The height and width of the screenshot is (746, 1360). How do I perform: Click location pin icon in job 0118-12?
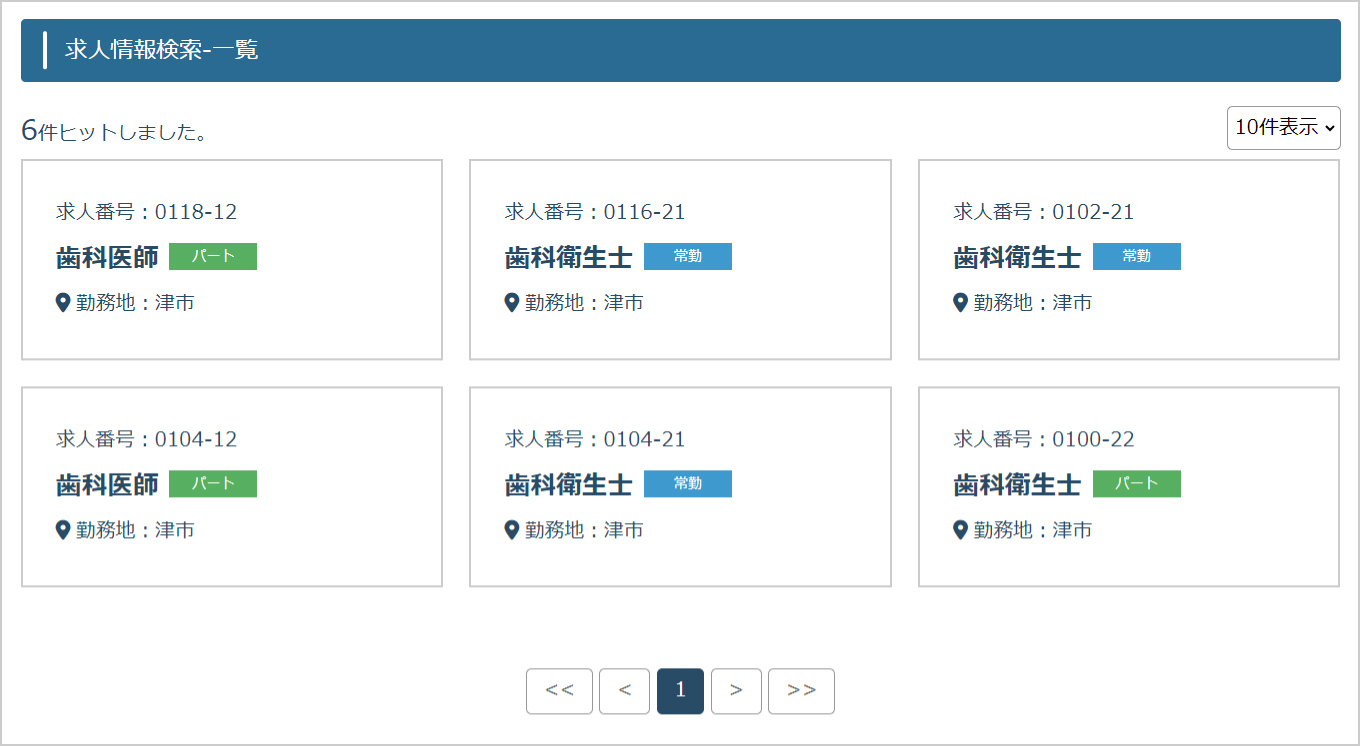63,302
